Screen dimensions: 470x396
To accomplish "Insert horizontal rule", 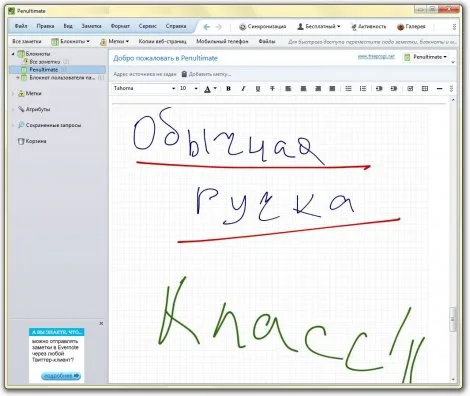I will [440, 89].
